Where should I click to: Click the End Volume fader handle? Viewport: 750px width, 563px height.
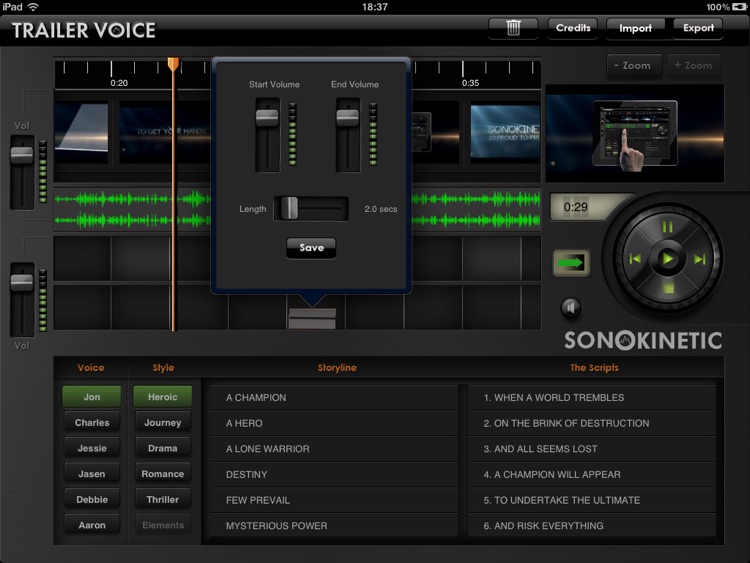347,117
